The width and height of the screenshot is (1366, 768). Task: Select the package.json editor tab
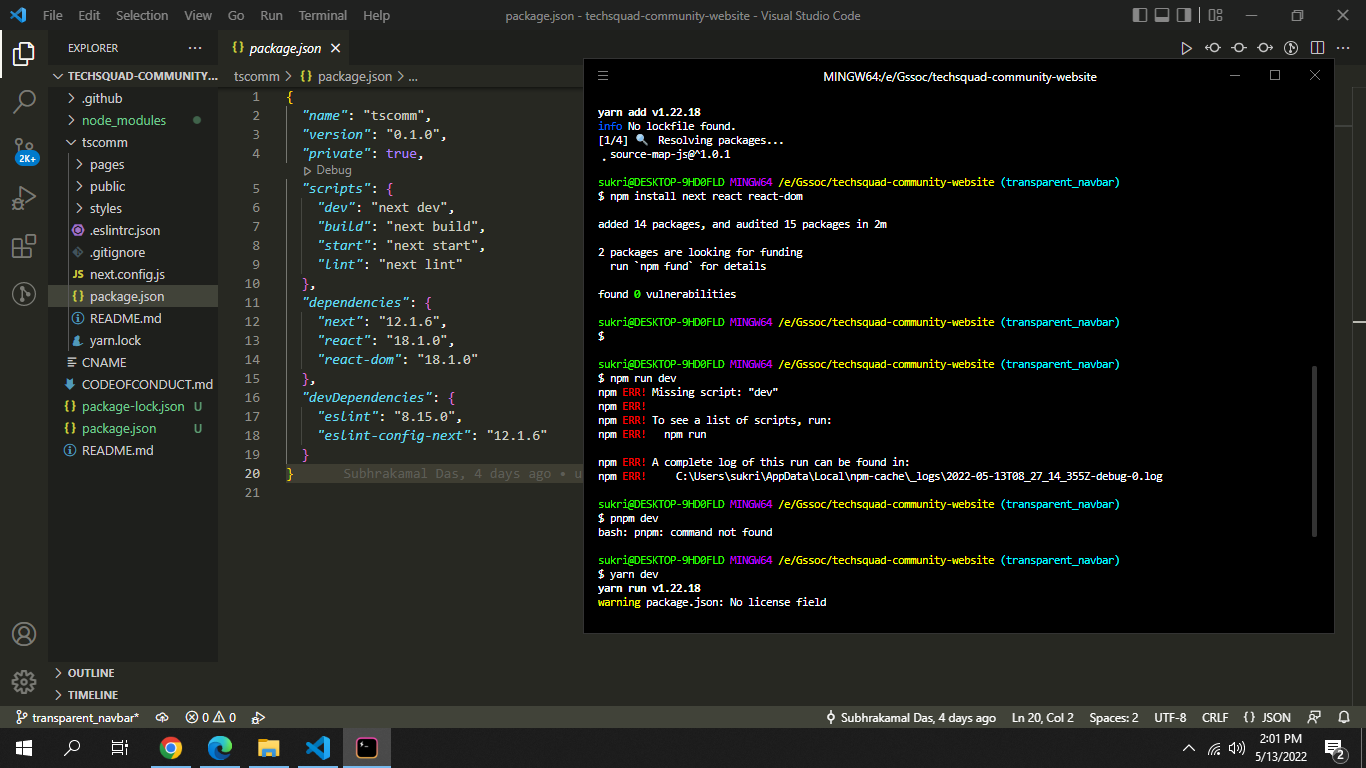[x=284, y=48]
